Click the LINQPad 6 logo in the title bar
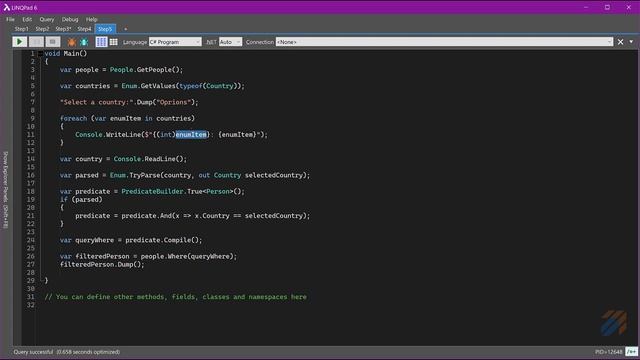Image resolution: width=640 pixels, height=360 pixels. (x=6, y=7)
